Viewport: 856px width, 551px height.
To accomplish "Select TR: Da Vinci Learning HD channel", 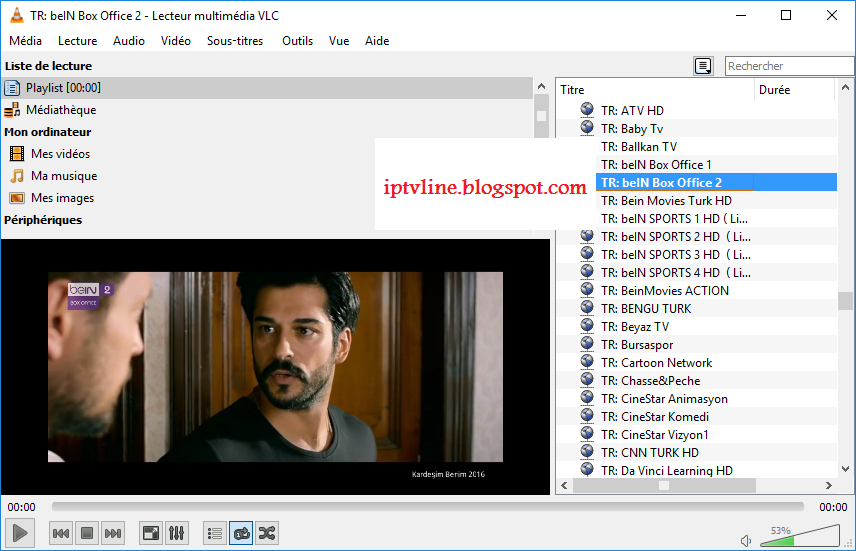I will (667, 471).
